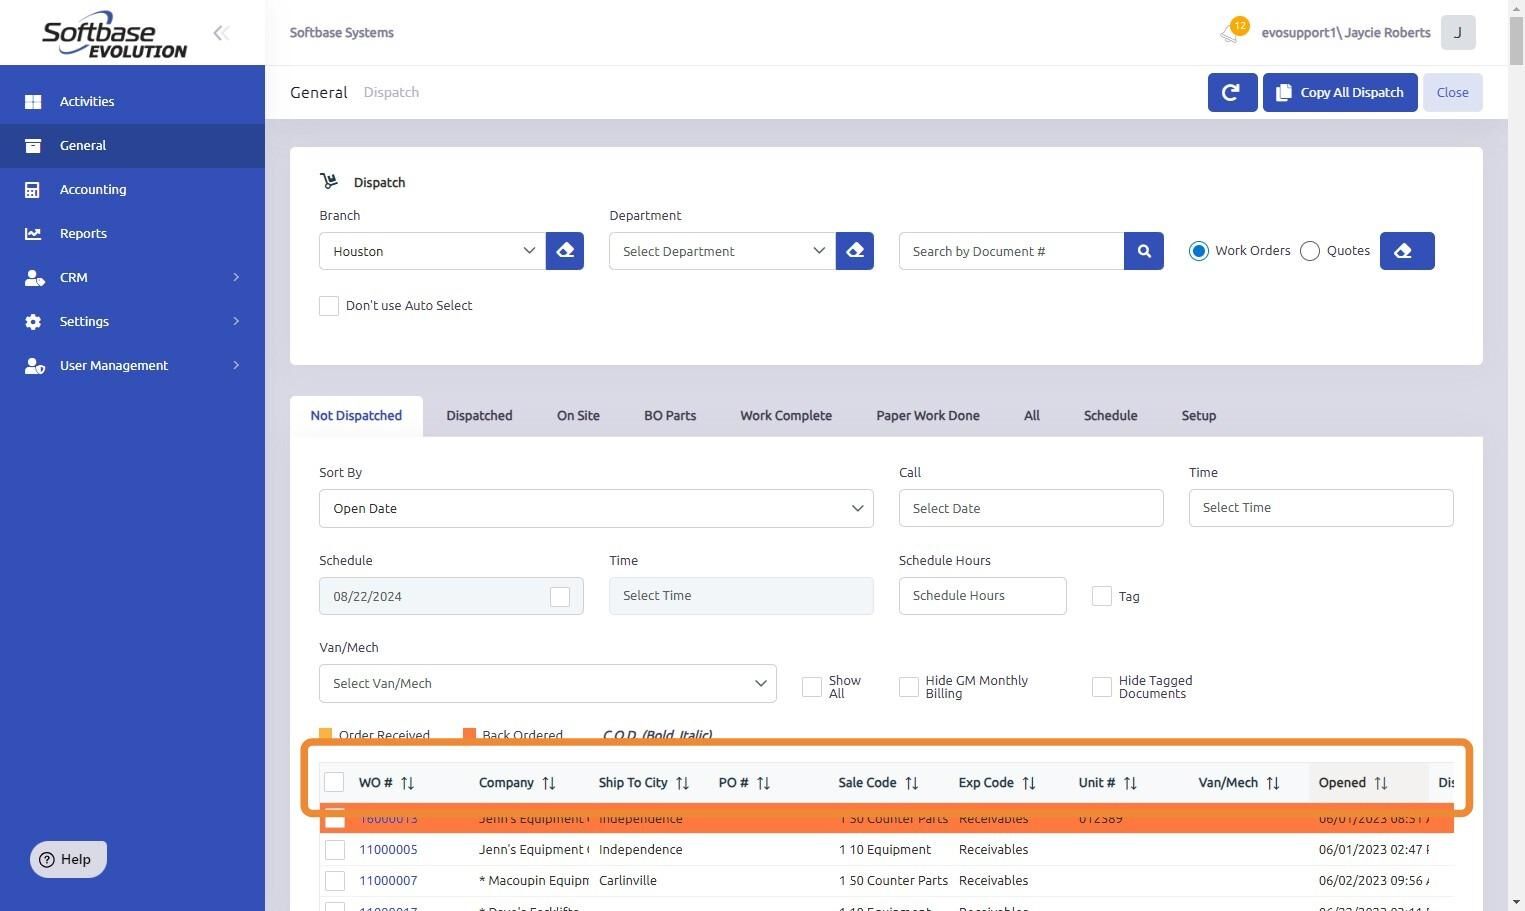
Task: Switch to the Schedule tab
Action: pyautogui.click(x=1110, y=416)
